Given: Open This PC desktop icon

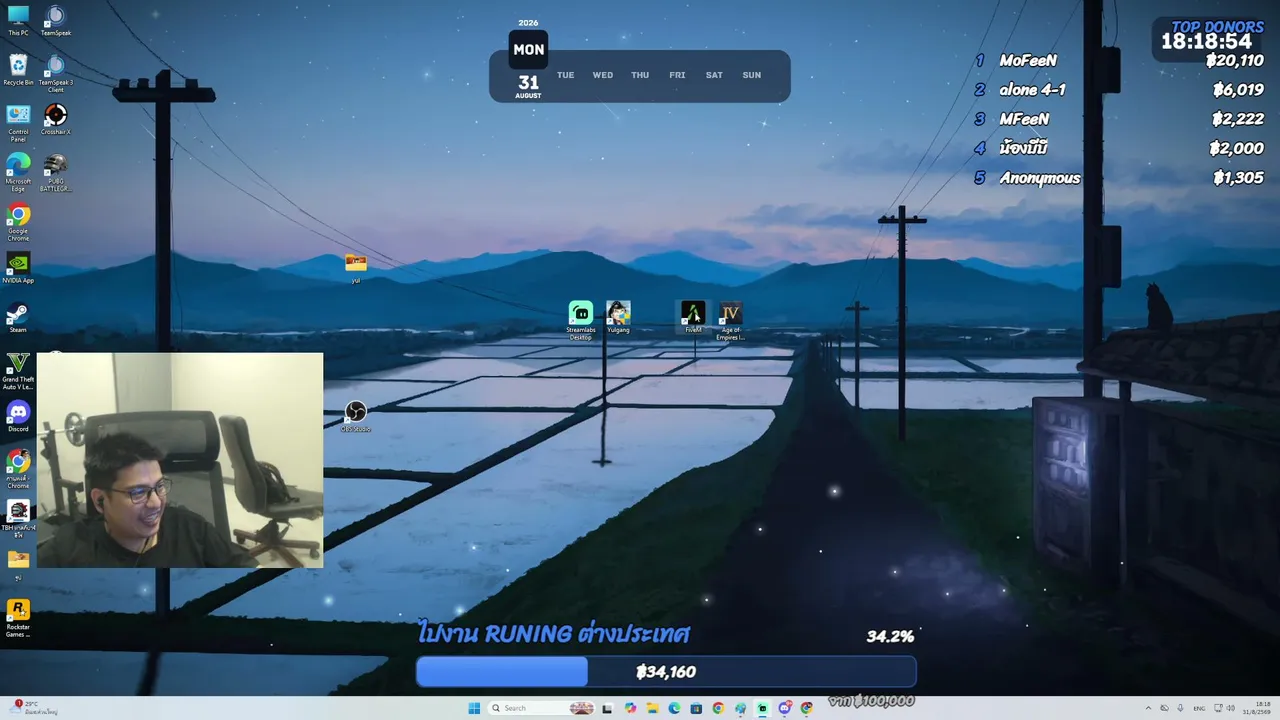Looking at the screenshot, I should 18,20.
